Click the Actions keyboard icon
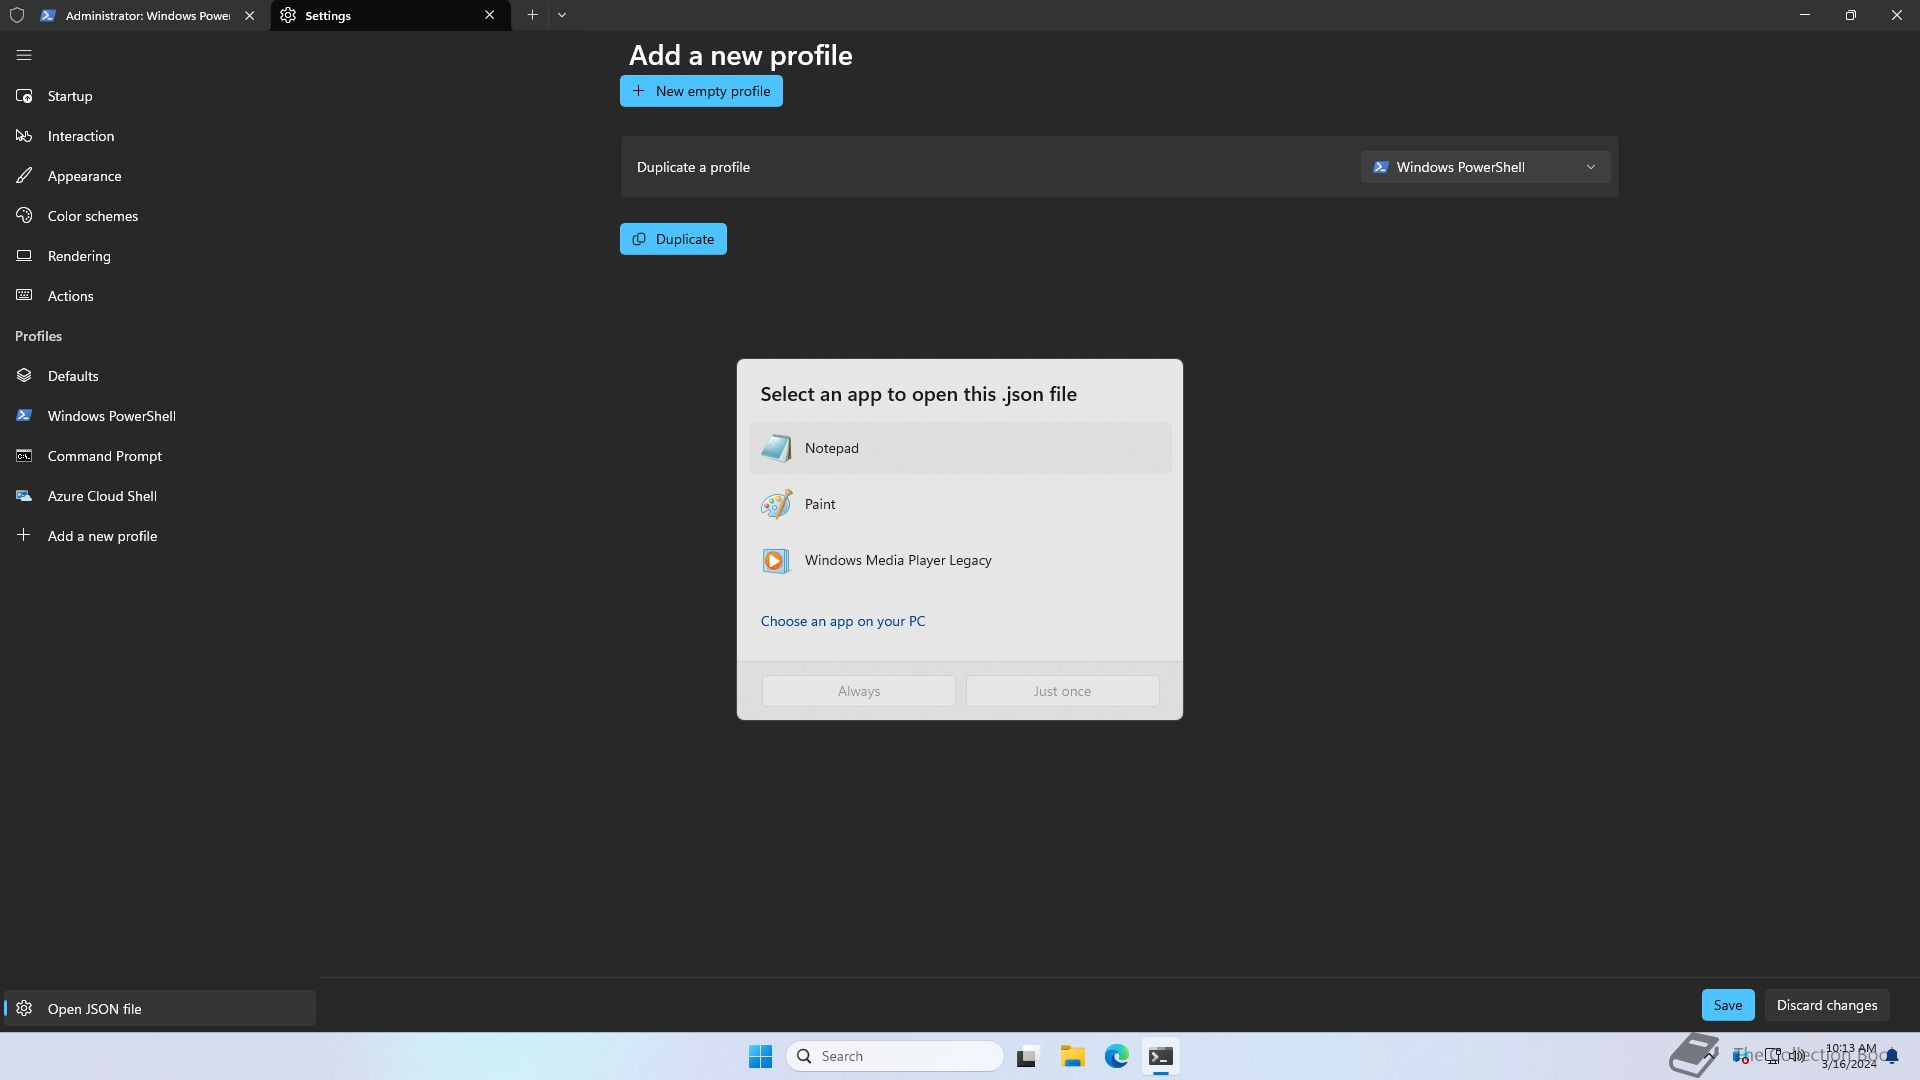This screenshot has width=1920, height=1080. [x=24, y=296]
